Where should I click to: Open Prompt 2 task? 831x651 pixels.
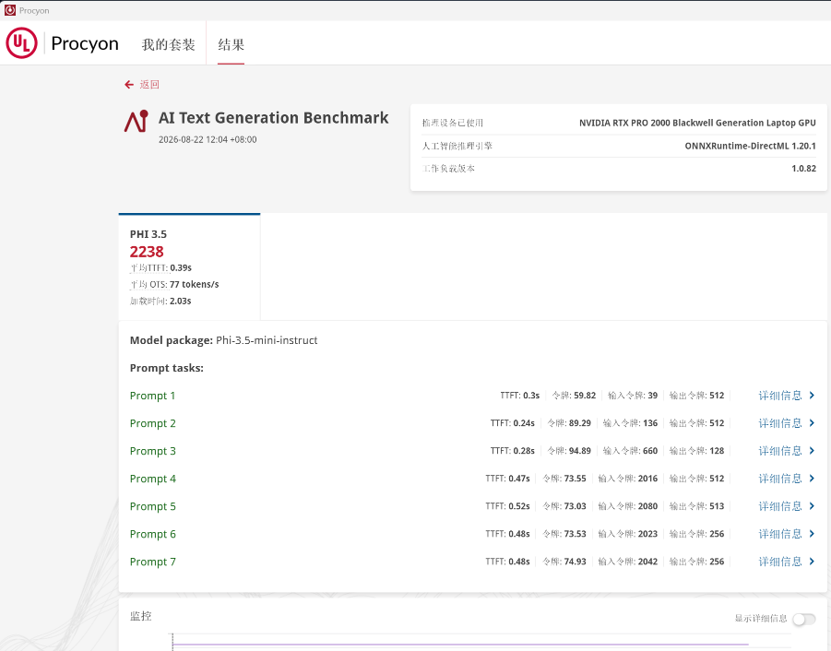(153, 423)
